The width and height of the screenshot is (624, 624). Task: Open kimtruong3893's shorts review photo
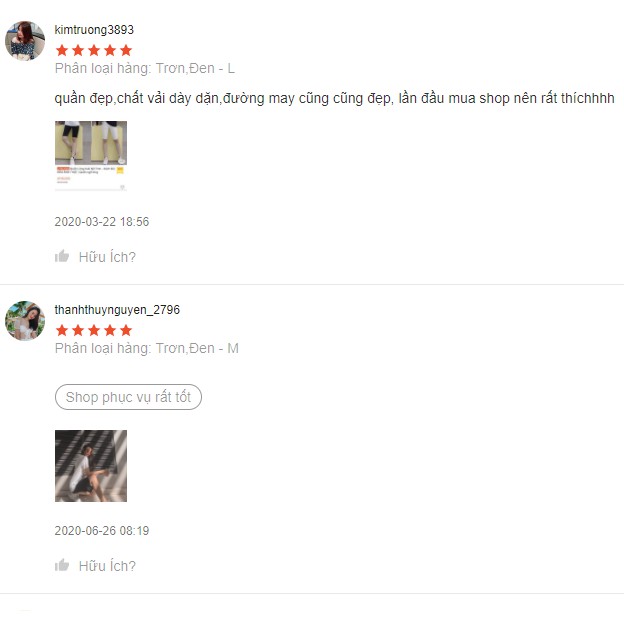[91, 156]
